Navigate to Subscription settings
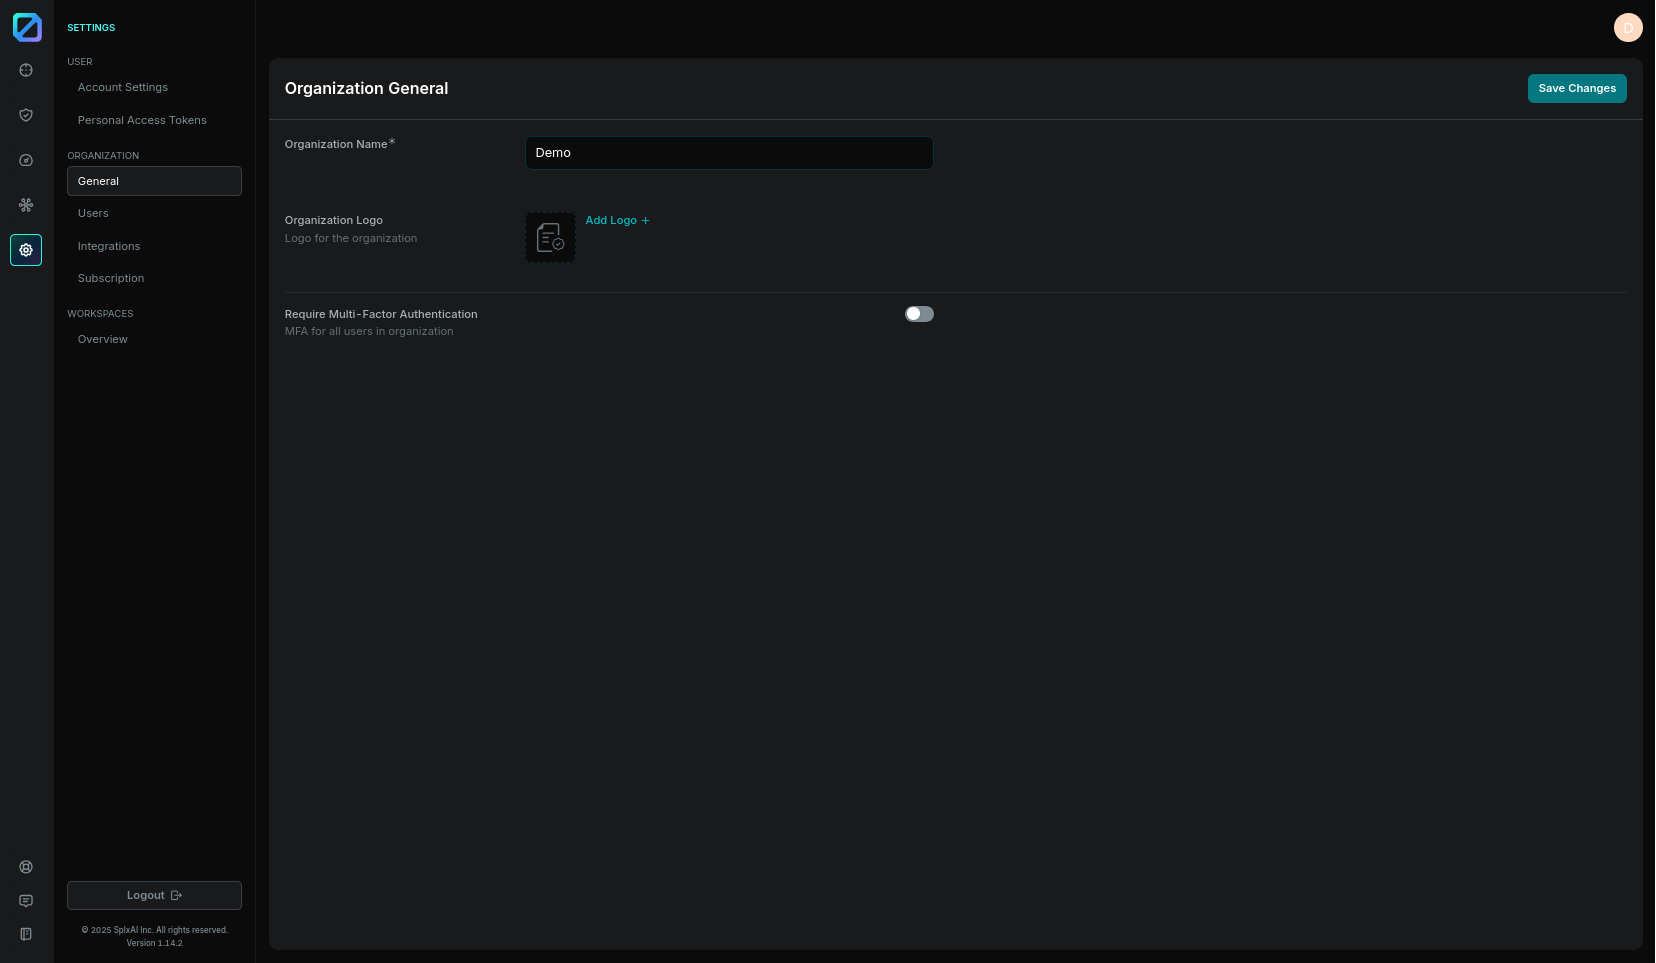The width and height of the screenshot is (1656, 963). [111, 279]
